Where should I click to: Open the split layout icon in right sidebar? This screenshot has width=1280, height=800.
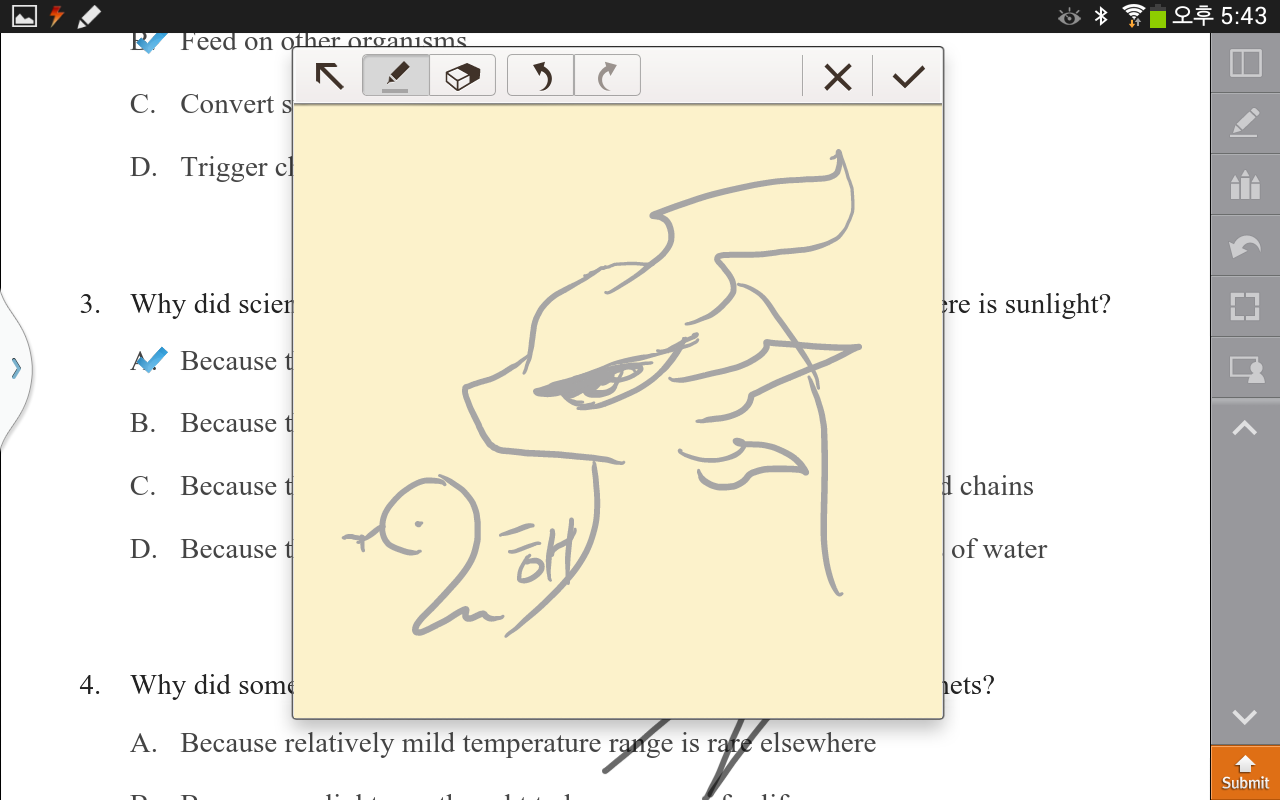(1245, 63)
